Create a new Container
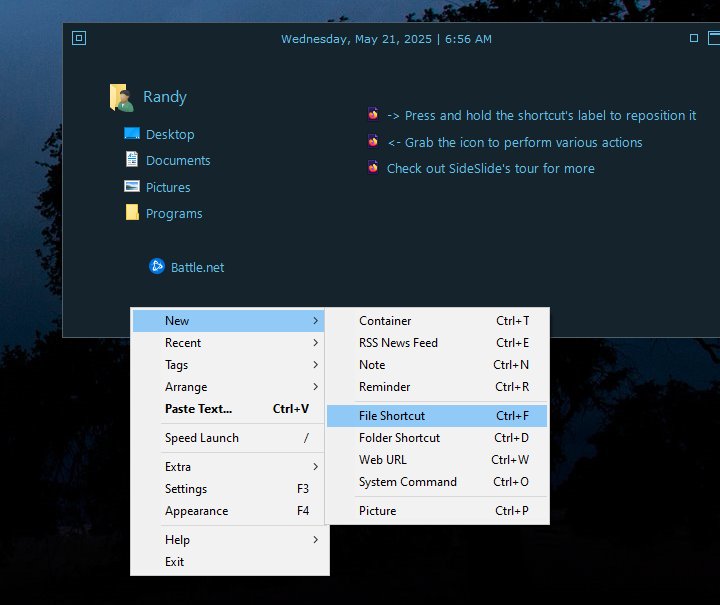 437,321
